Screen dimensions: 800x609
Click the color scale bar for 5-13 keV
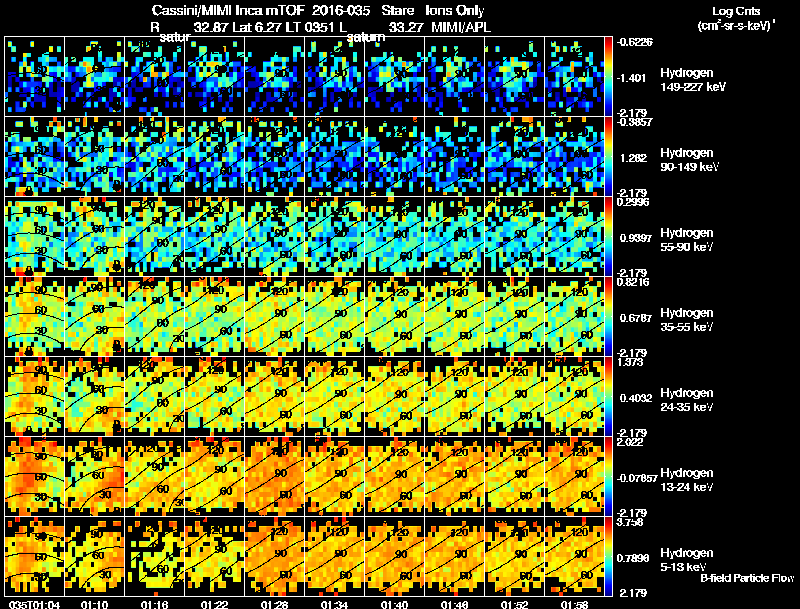[x=608, y=557]
